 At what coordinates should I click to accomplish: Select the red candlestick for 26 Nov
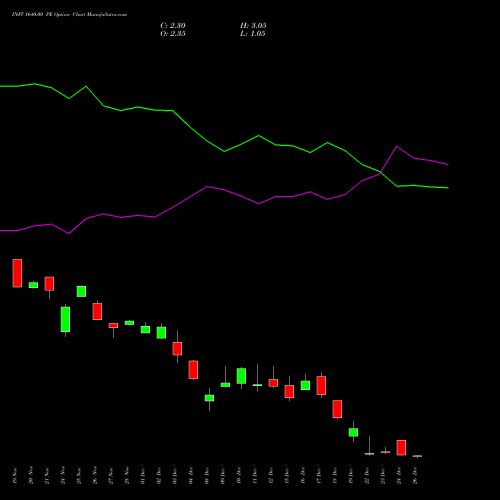[97, 311]
